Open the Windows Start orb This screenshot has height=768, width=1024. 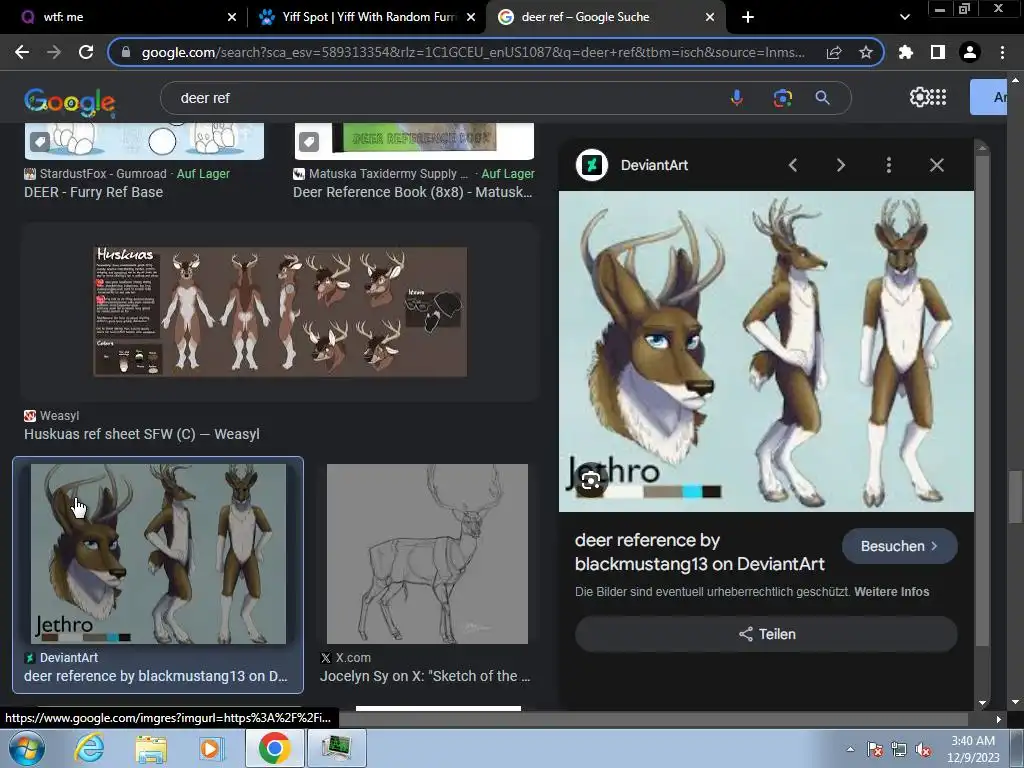(x=26, y=748)
